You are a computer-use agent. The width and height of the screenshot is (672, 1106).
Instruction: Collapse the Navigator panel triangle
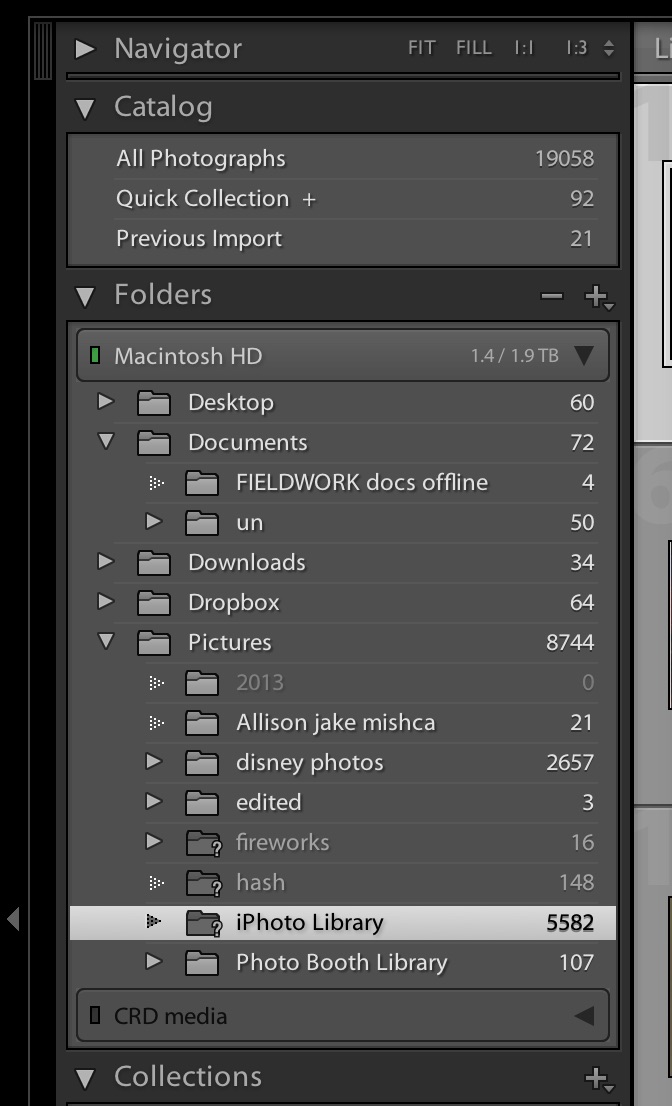coord(85,48)
